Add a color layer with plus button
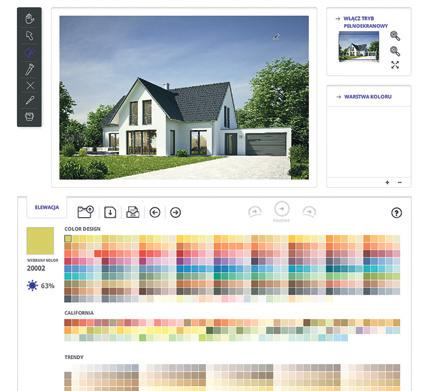The width and height of the screenshot is (429, 391). [387, 182]
